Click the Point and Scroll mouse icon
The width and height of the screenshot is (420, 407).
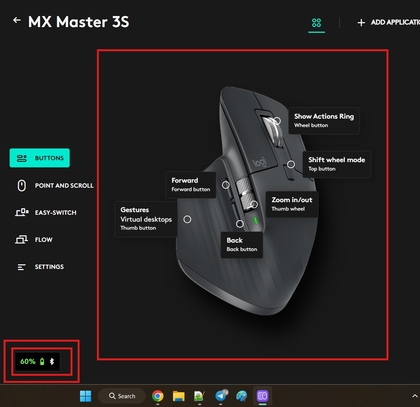tap(22, 186)
